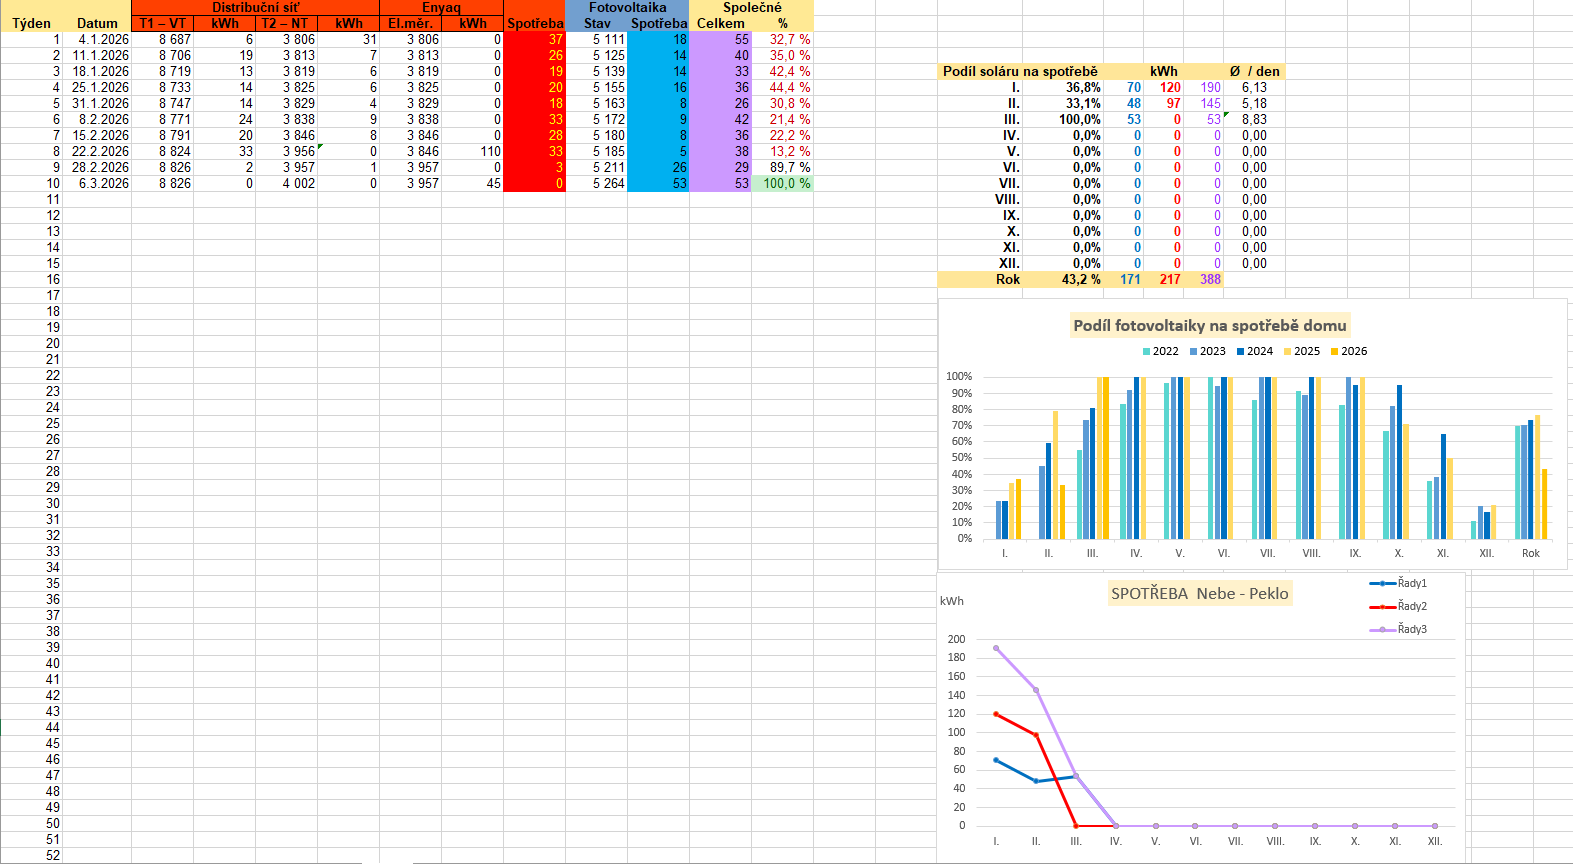This screenshot has height=864, width=1573.
Task: Click the percentage cell '13,2 %'
Action: [782, 151]
